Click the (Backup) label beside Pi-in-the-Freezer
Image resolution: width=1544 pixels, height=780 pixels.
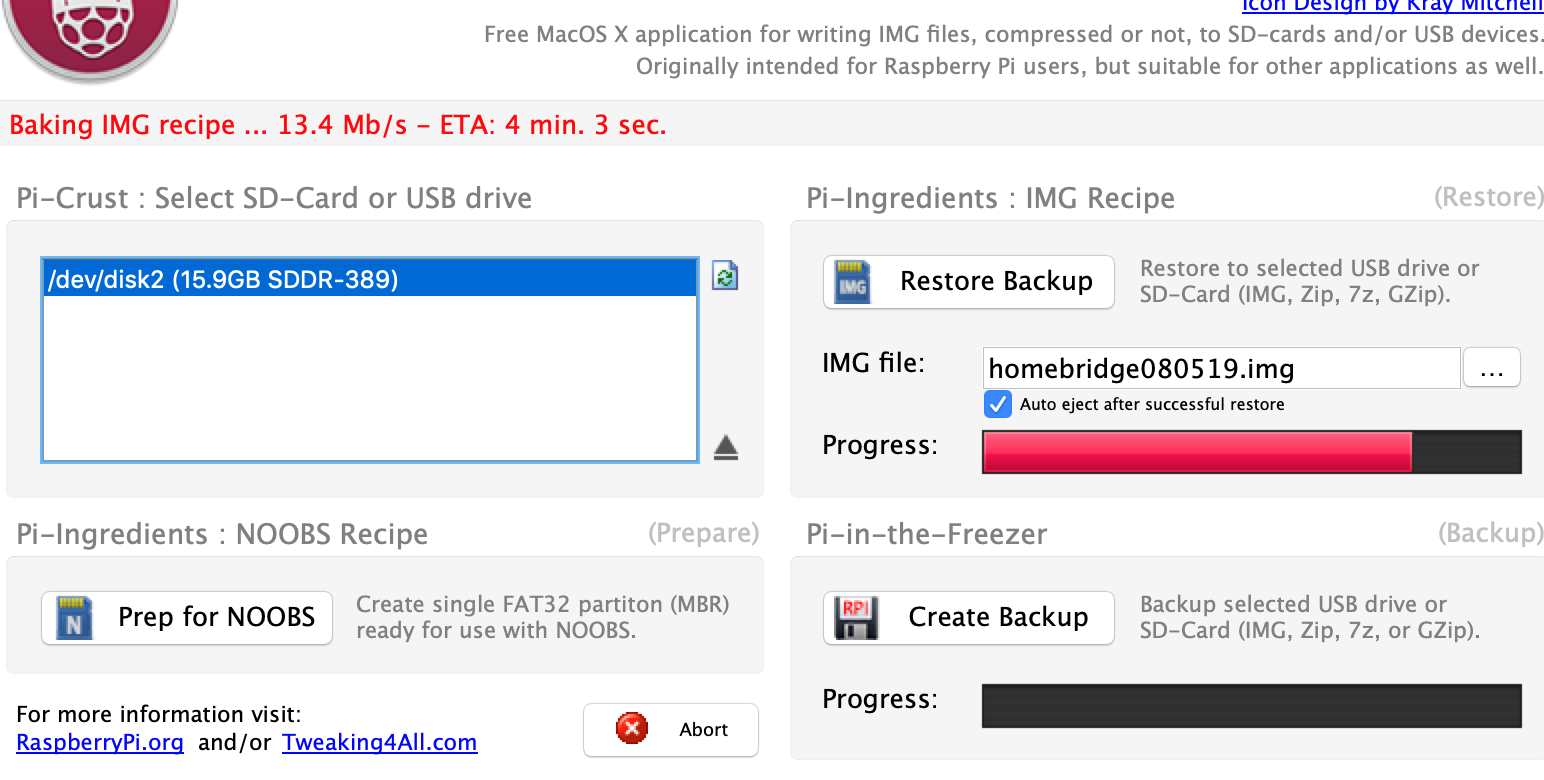tap(1490, 533)
